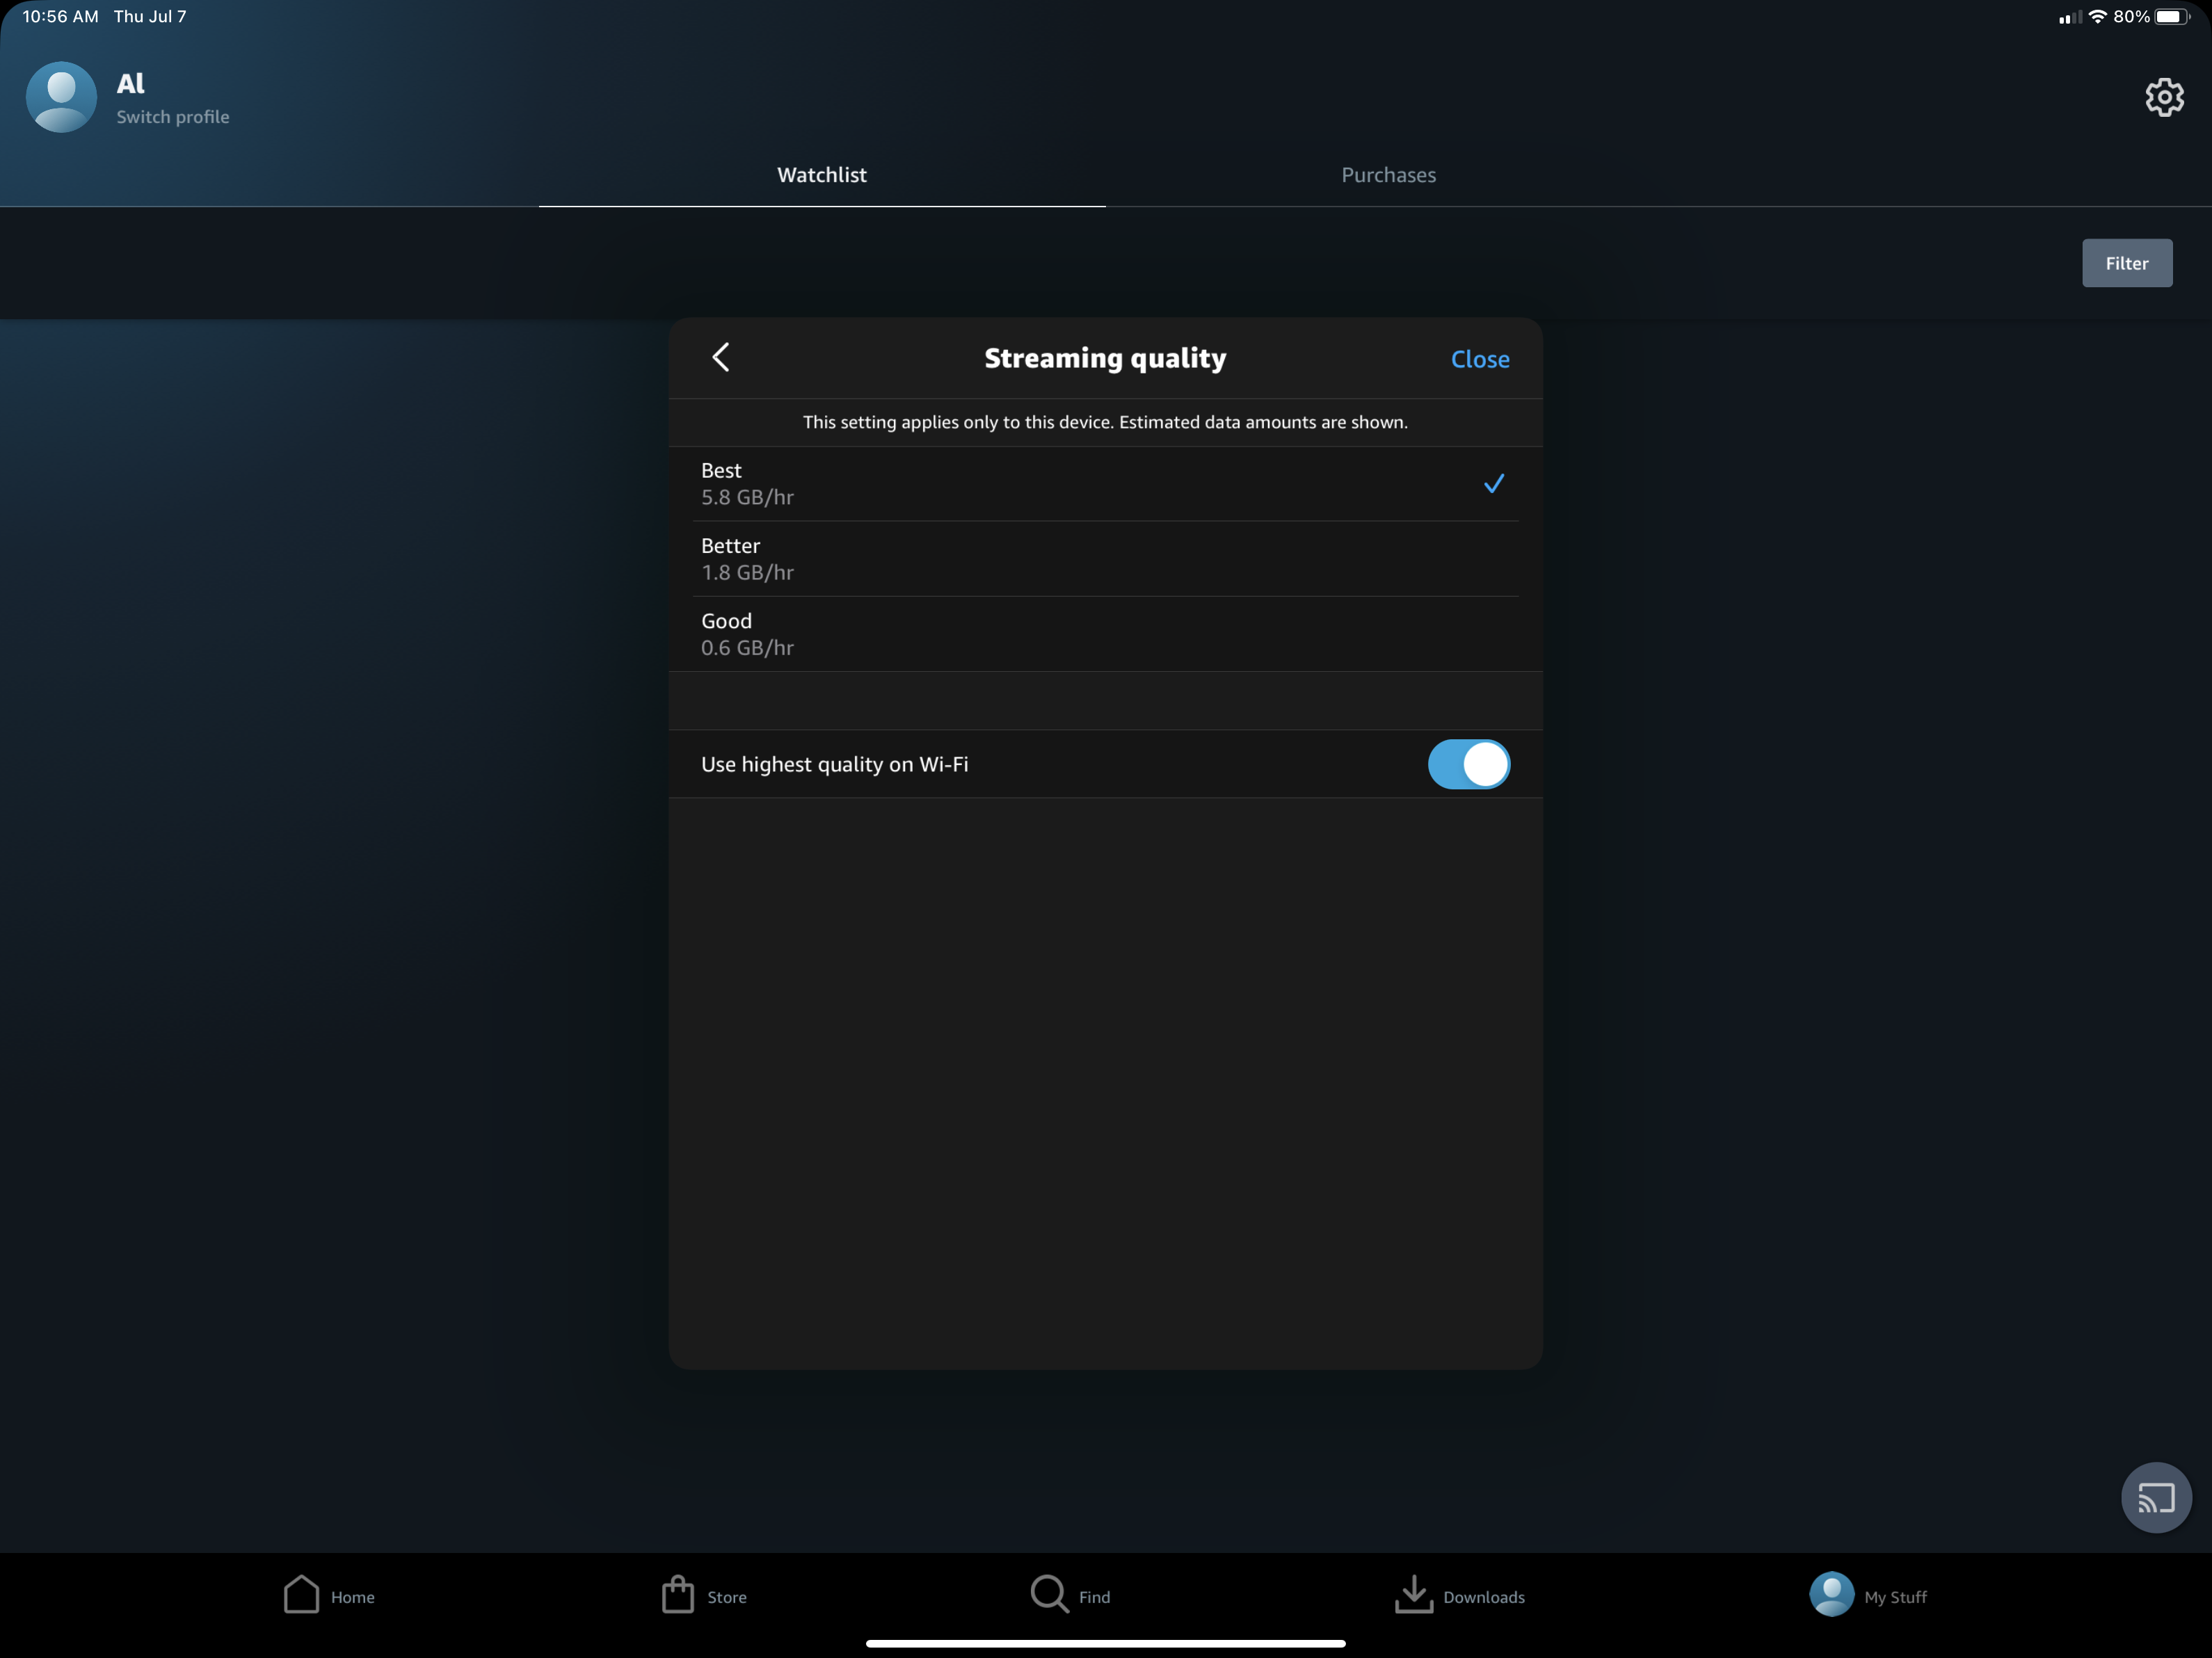
Task: Tap the cast screen icon
Action: point(2155,1497)
